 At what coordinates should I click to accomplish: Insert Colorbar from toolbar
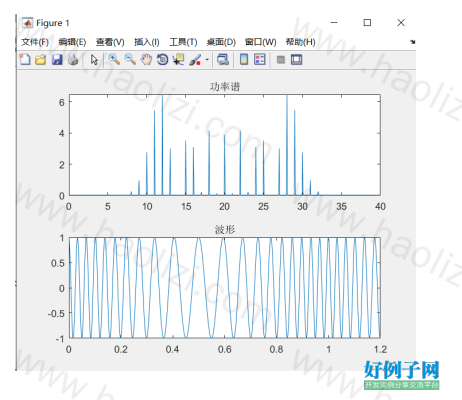[244, 60]
